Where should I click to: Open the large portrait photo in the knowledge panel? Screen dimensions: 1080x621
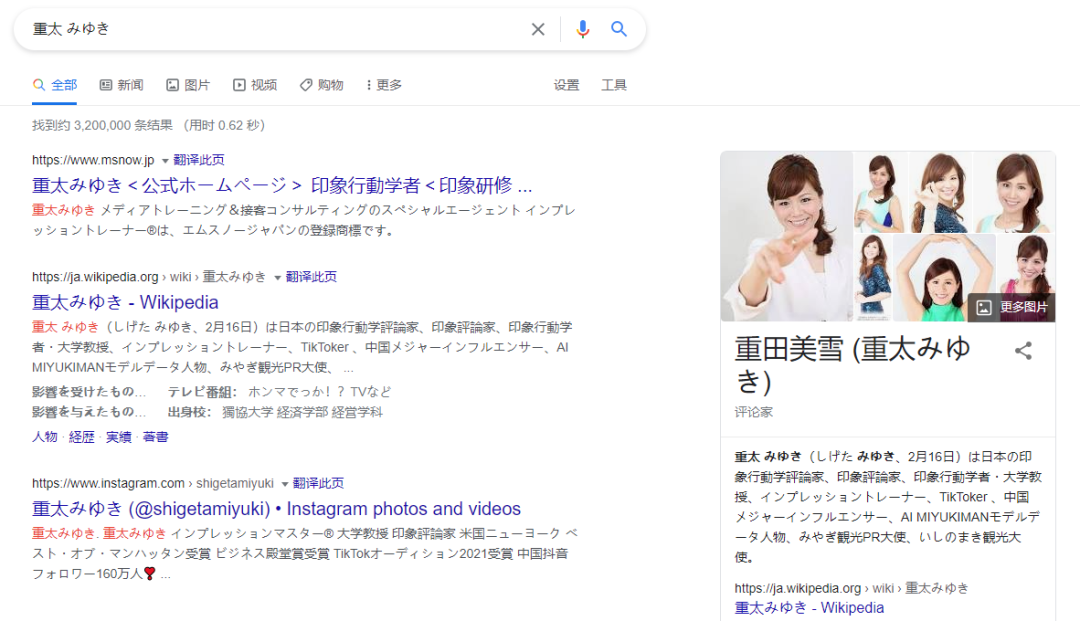(787, 236)
